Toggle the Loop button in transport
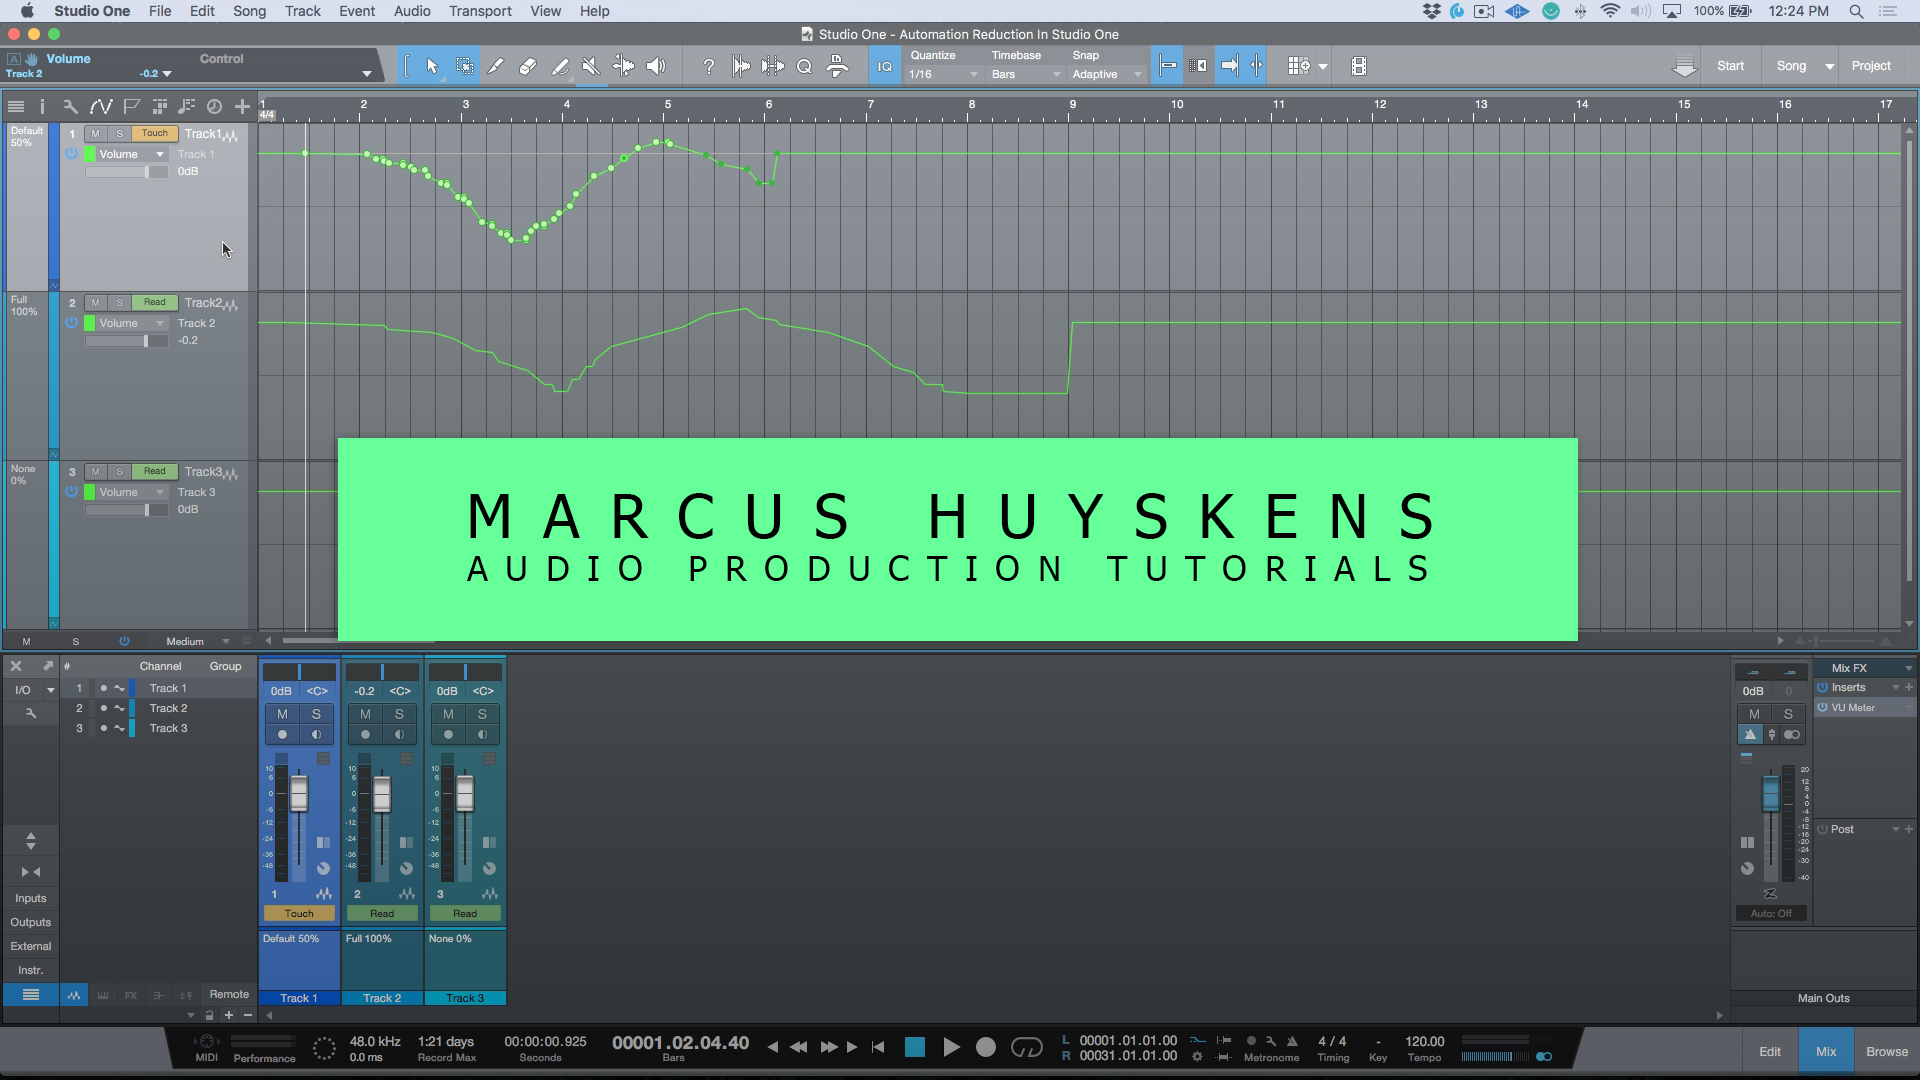This screenshot has width=1920, height=1080. pyautogui.click(x=1026, y=1047)
